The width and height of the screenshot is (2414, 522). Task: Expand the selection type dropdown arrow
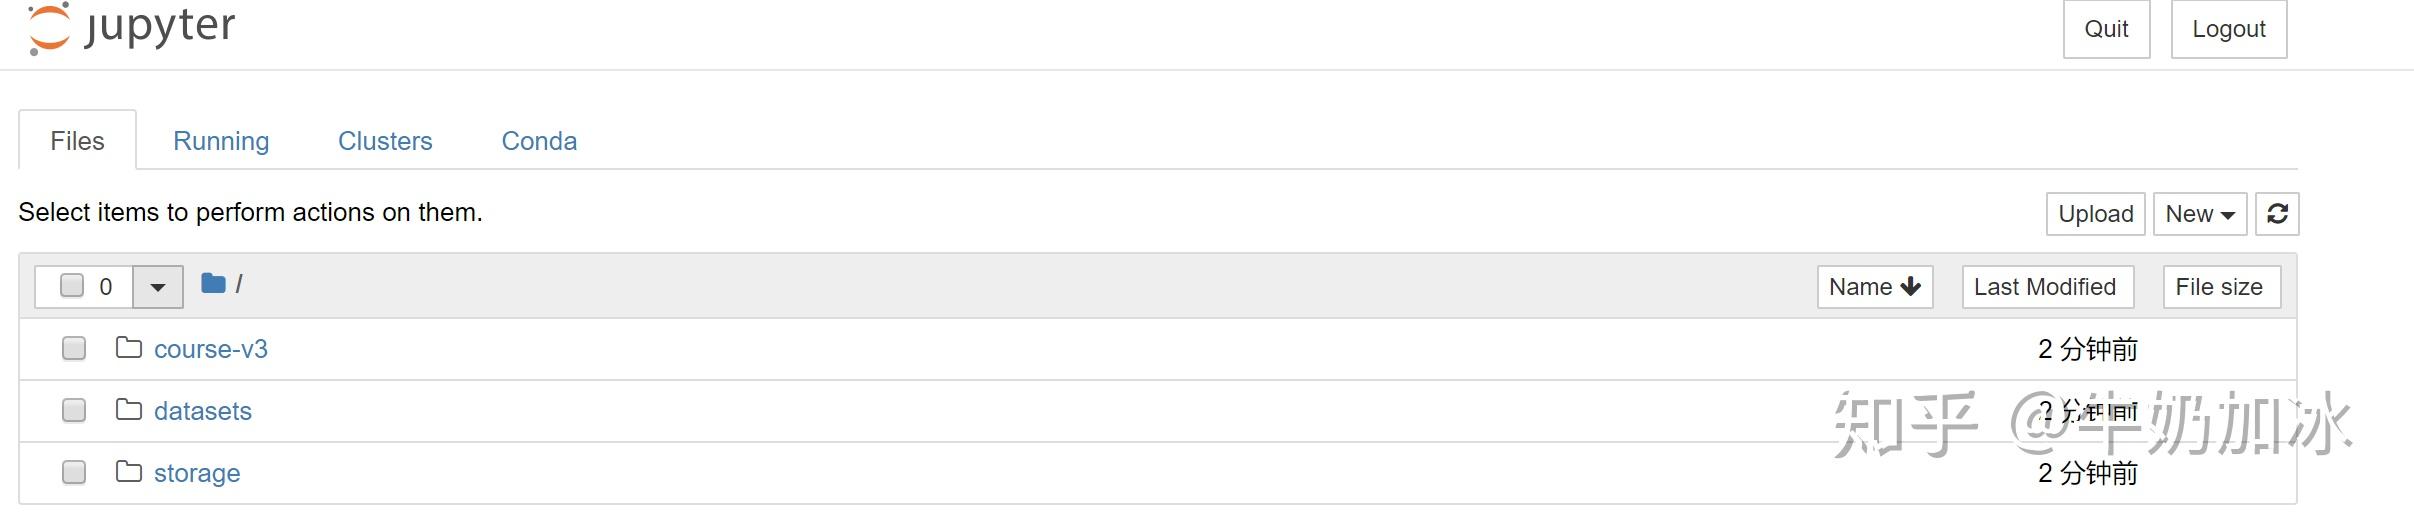[x=158, y=287]
